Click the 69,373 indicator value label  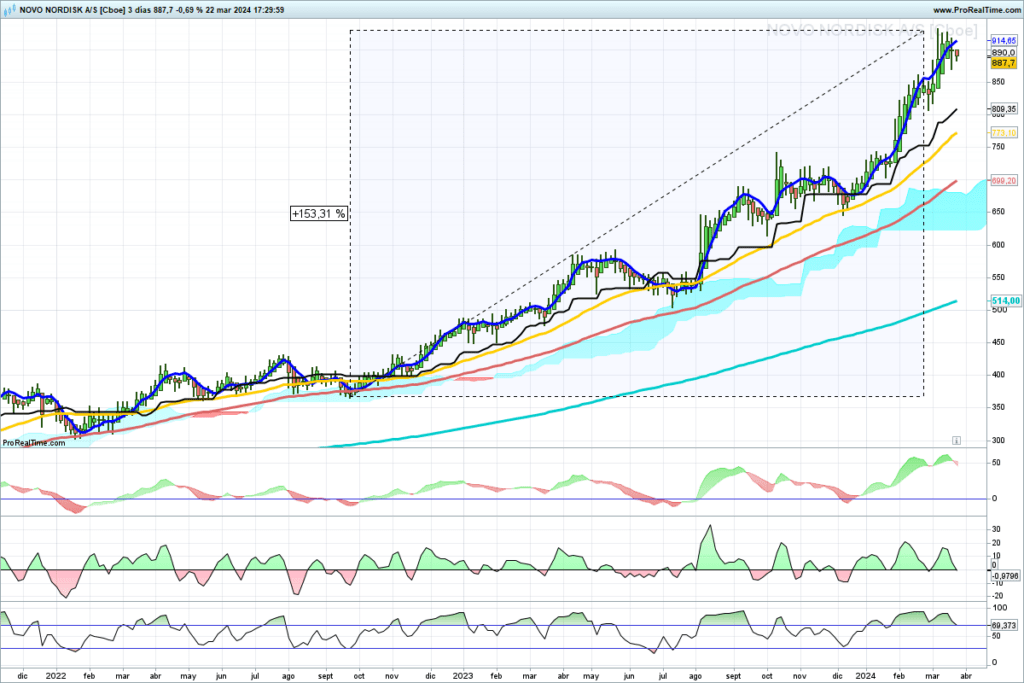pyautogui.click(x=1004, y=626)
